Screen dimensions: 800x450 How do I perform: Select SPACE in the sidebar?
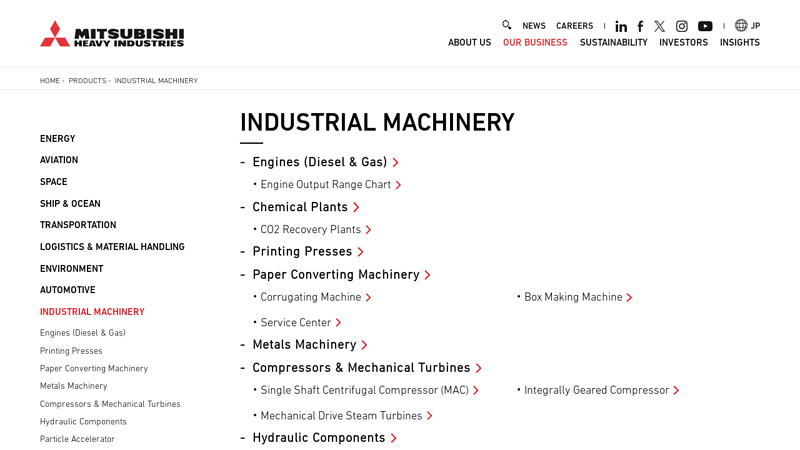coord(54,182)
